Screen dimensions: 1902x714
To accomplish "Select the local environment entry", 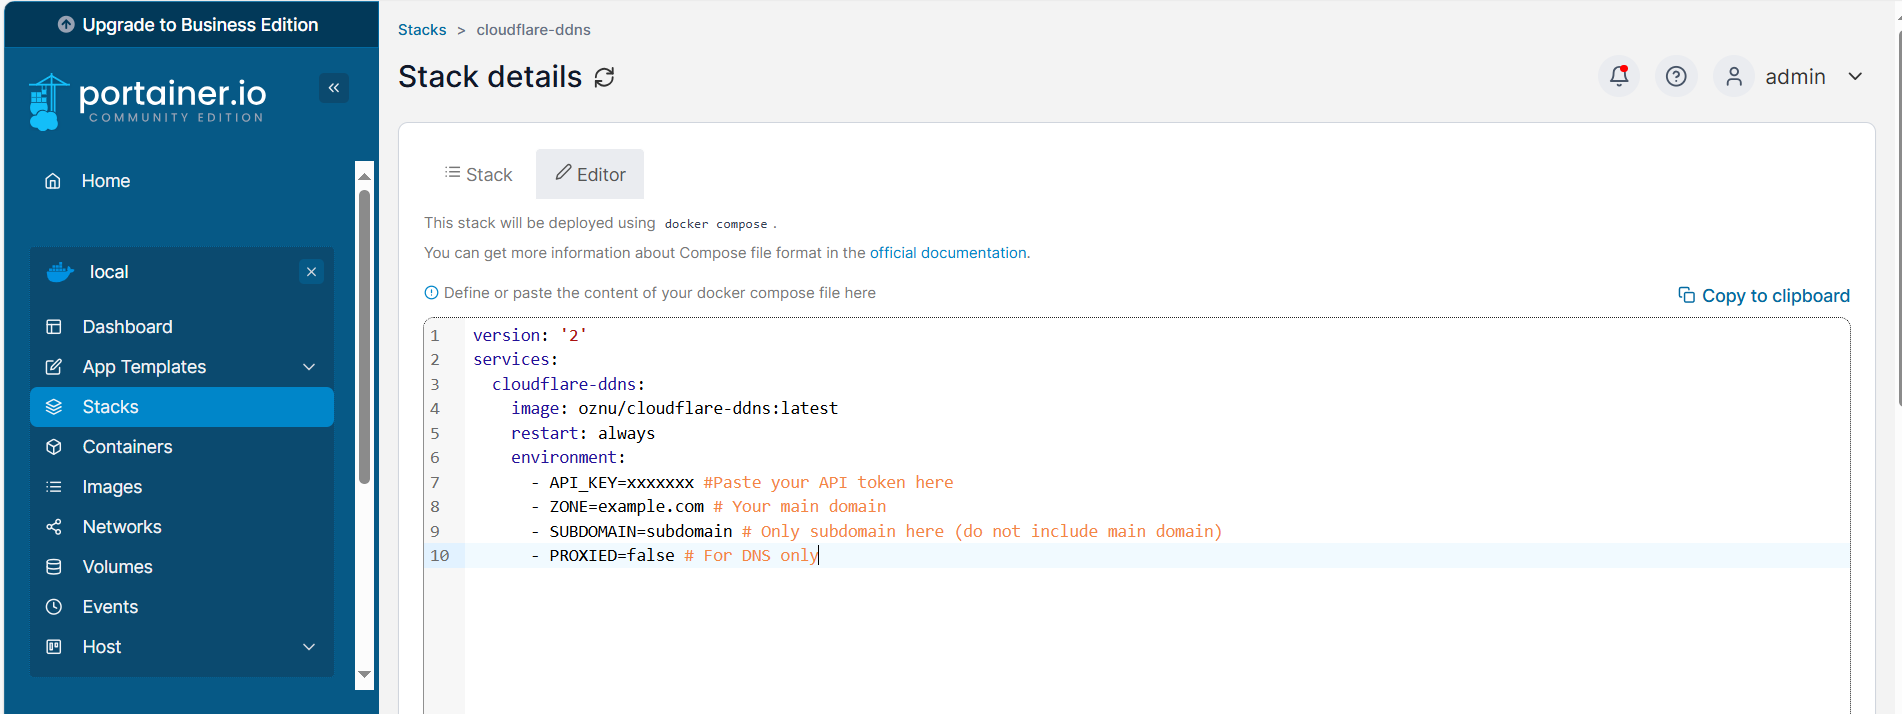I will point(182,272).
